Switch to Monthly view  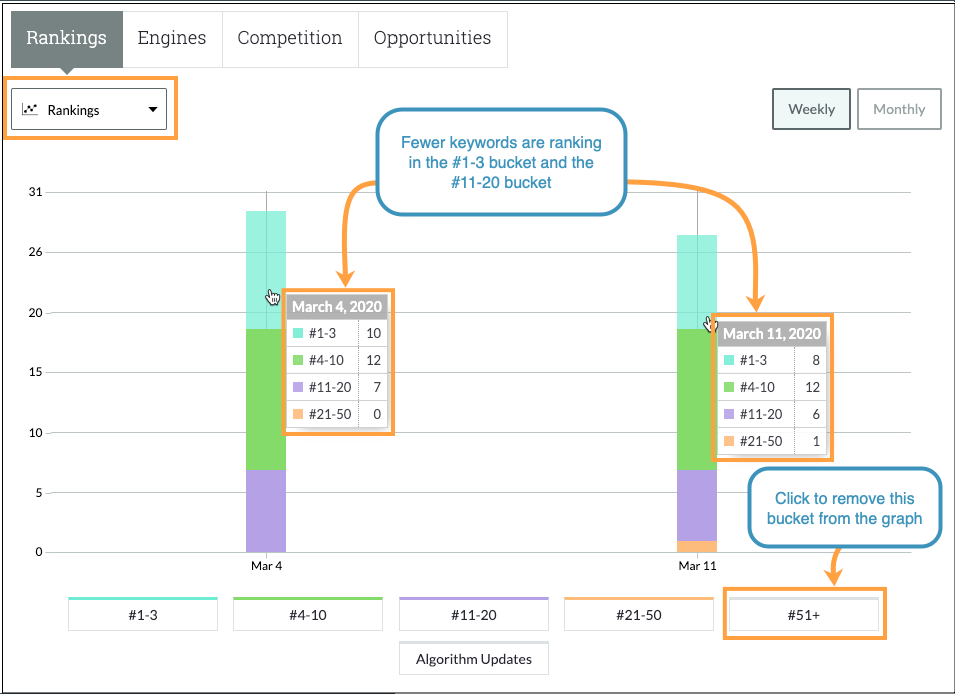[x=899, y=109]
